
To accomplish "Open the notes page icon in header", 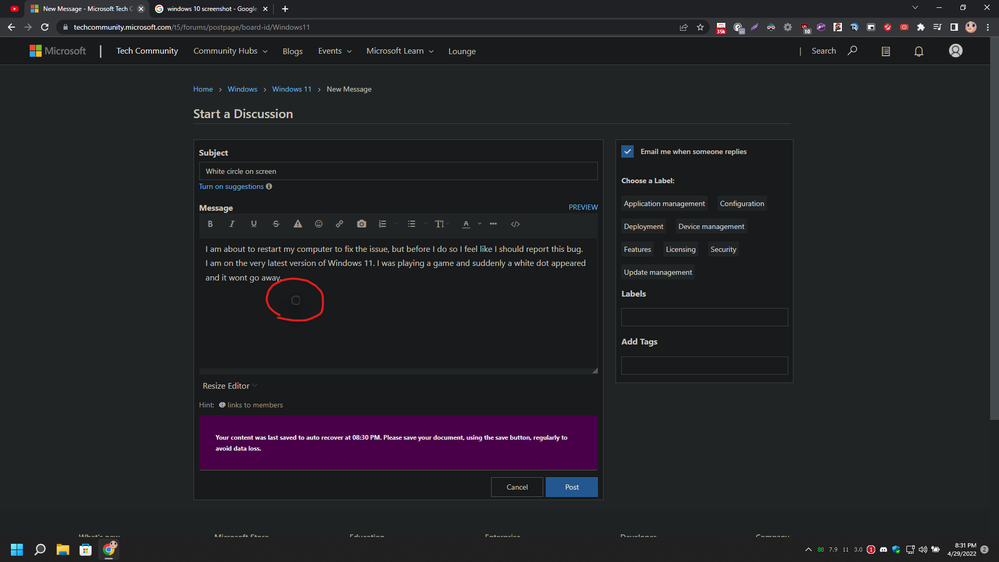I will pyautogui.click(x=886, y=51).
